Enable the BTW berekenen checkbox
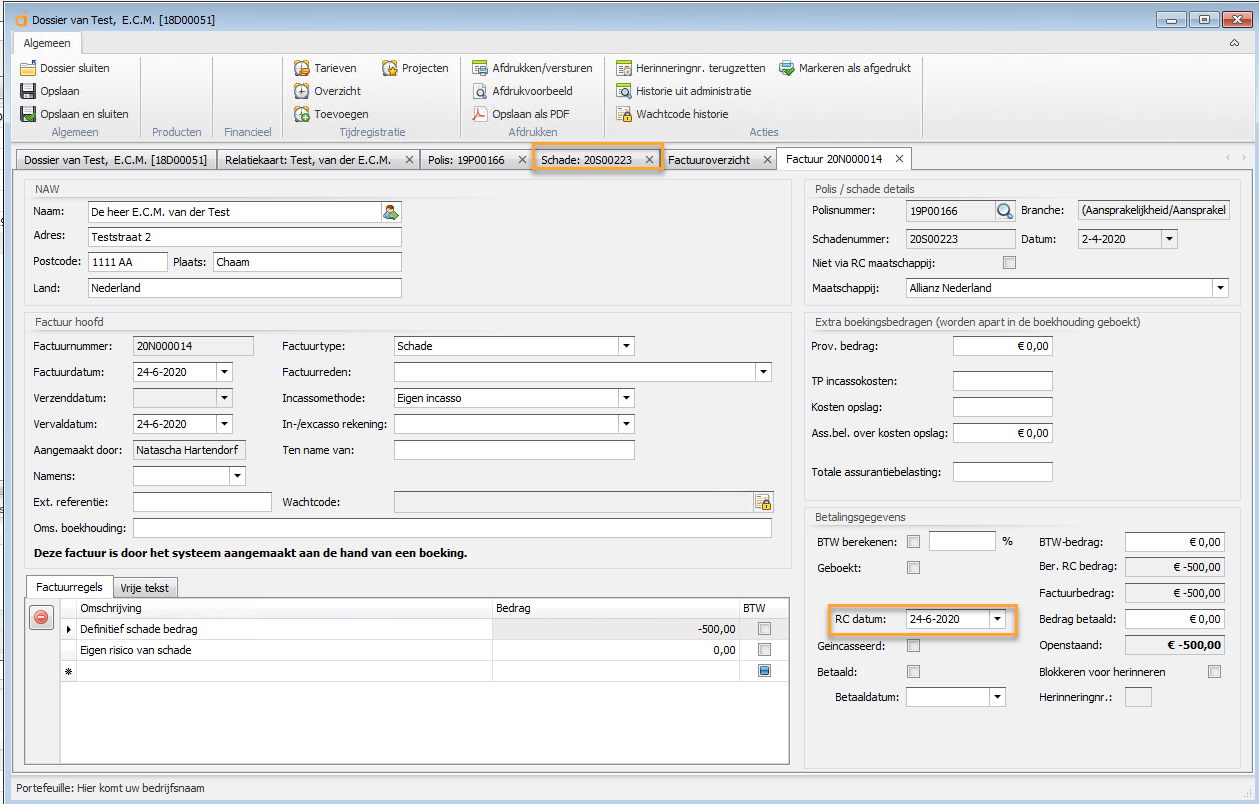Screen dimensions: 1259x804 [x=913, y=542]
